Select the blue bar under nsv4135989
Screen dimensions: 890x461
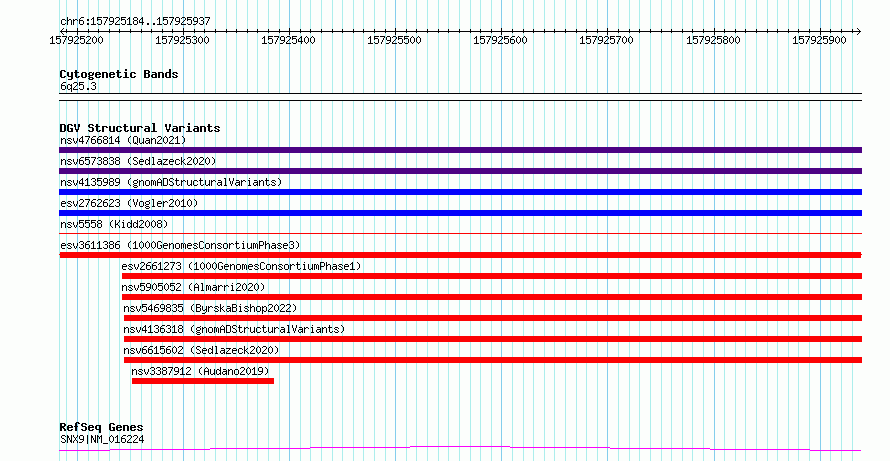pos(460,192)
